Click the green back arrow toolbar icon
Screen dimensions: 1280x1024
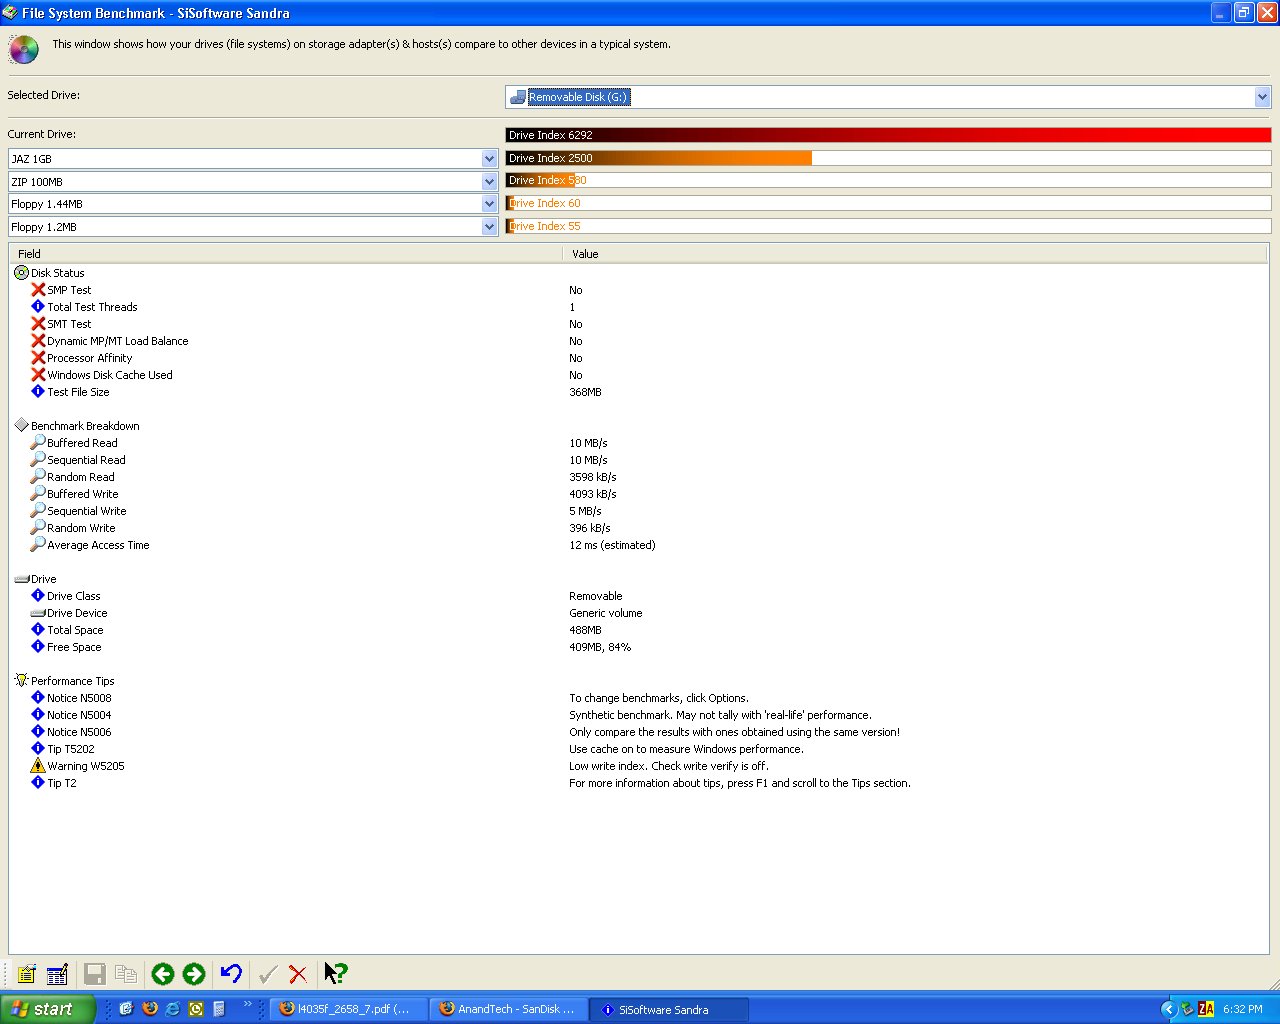pos(163,974)
